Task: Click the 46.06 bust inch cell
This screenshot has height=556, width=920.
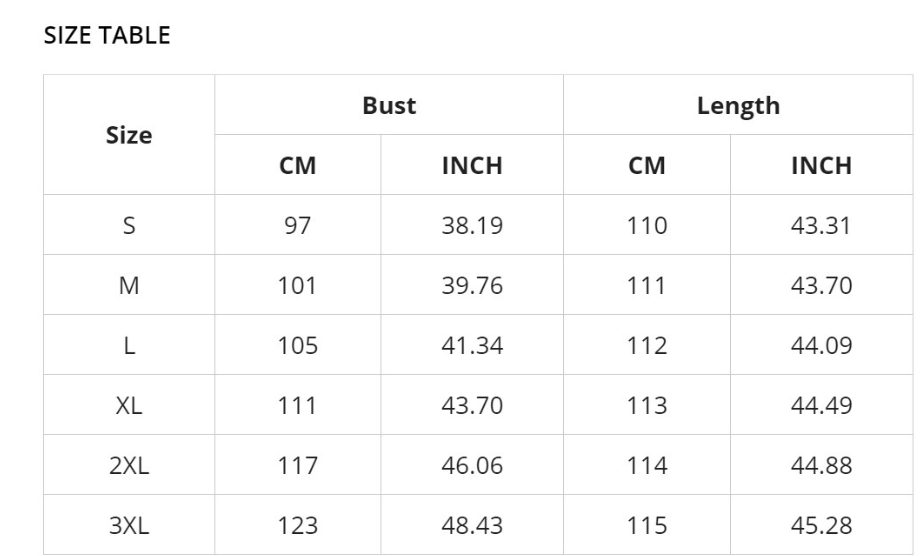Action: click(472, 466)
